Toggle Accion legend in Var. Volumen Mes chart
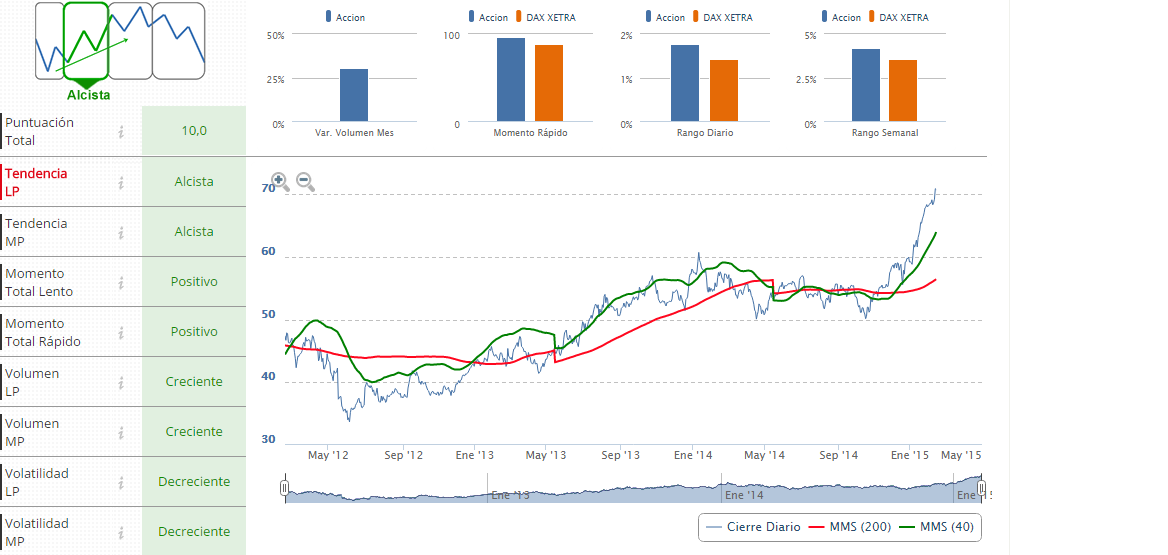1168x555 pixels. (x=346, y=17)
